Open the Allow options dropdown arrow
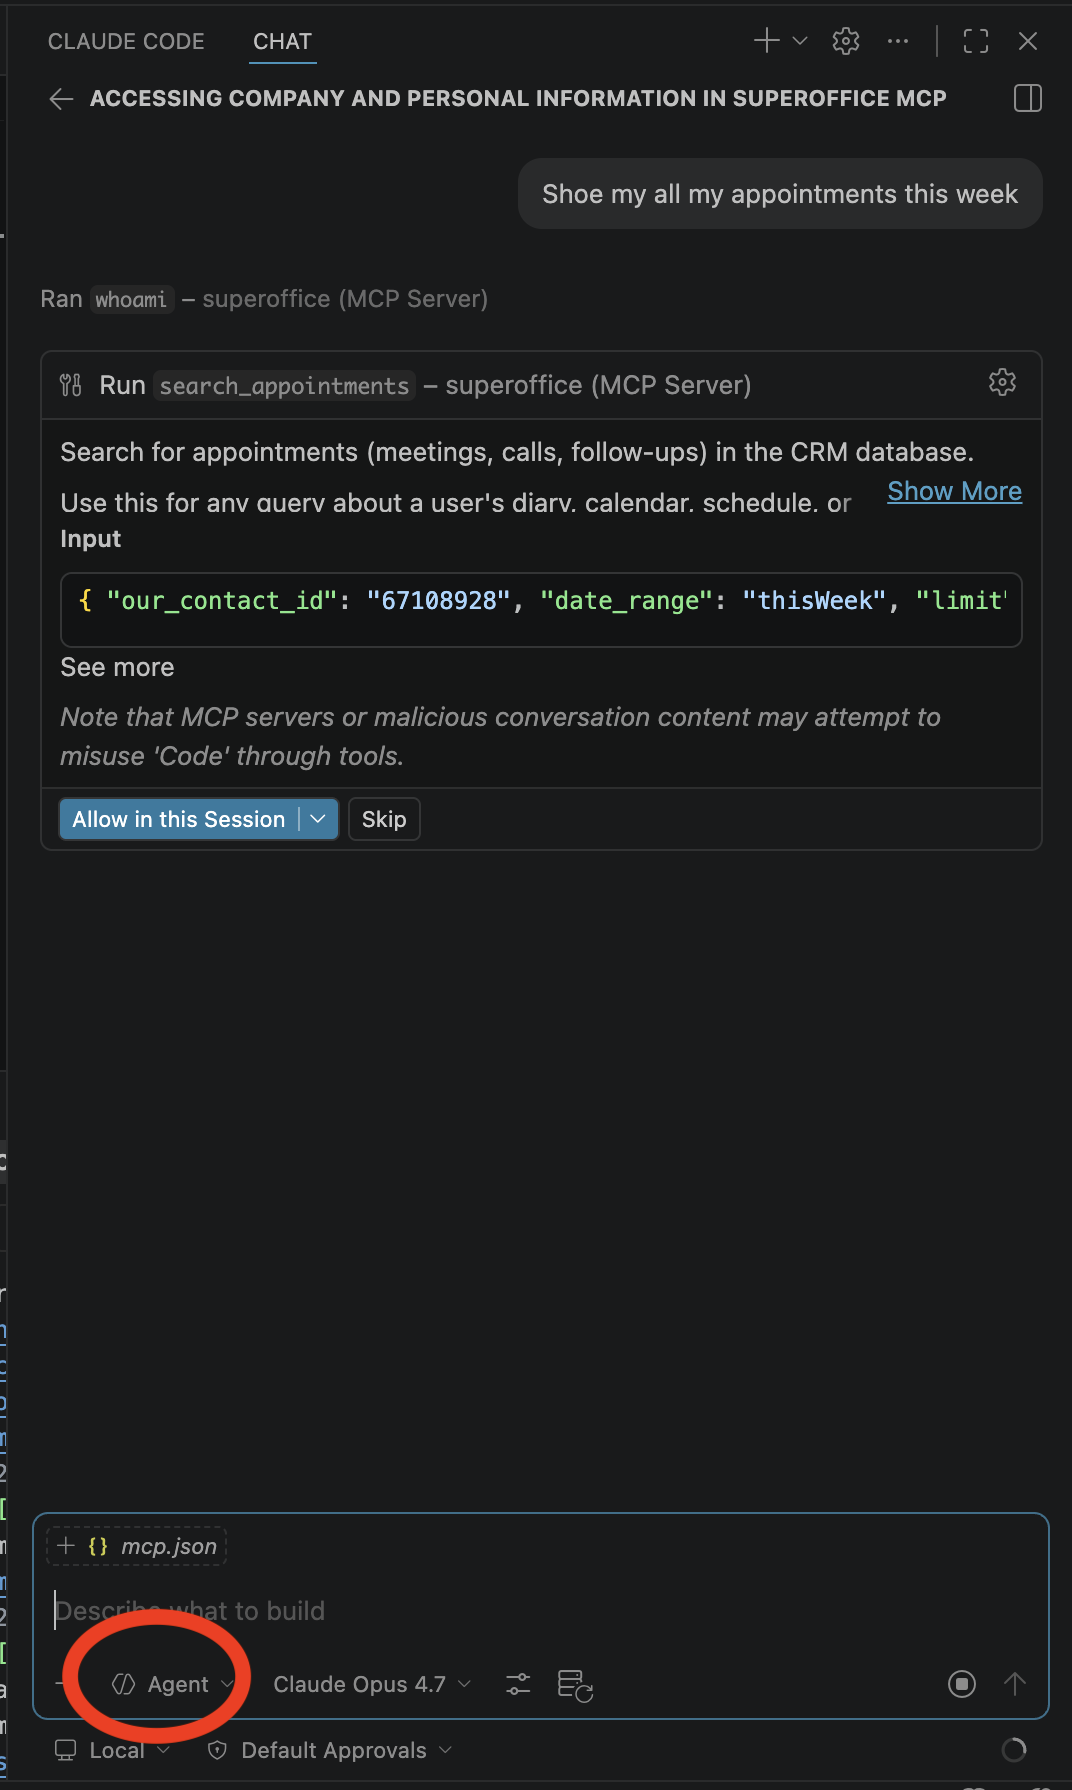 [x=318, y=819]
